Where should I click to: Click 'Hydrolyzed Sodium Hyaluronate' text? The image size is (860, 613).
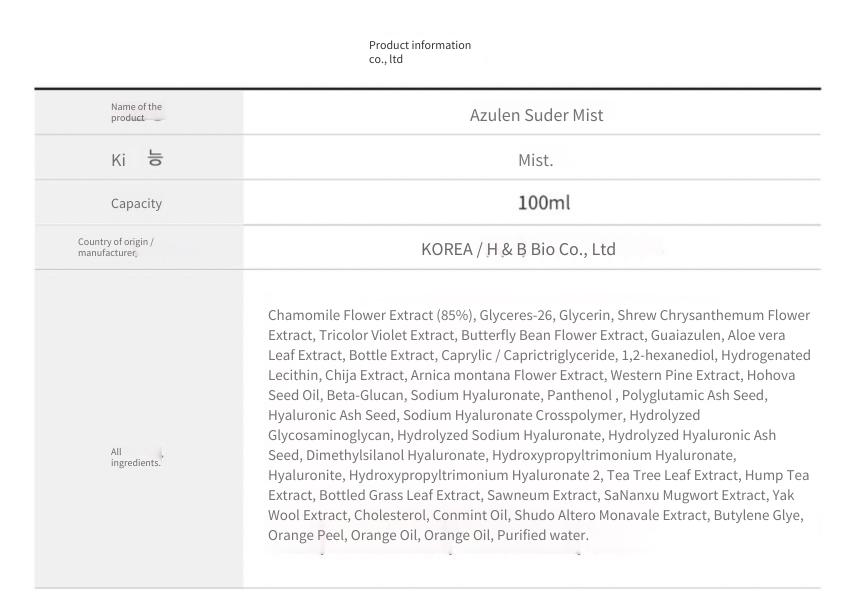coord(499,435)
